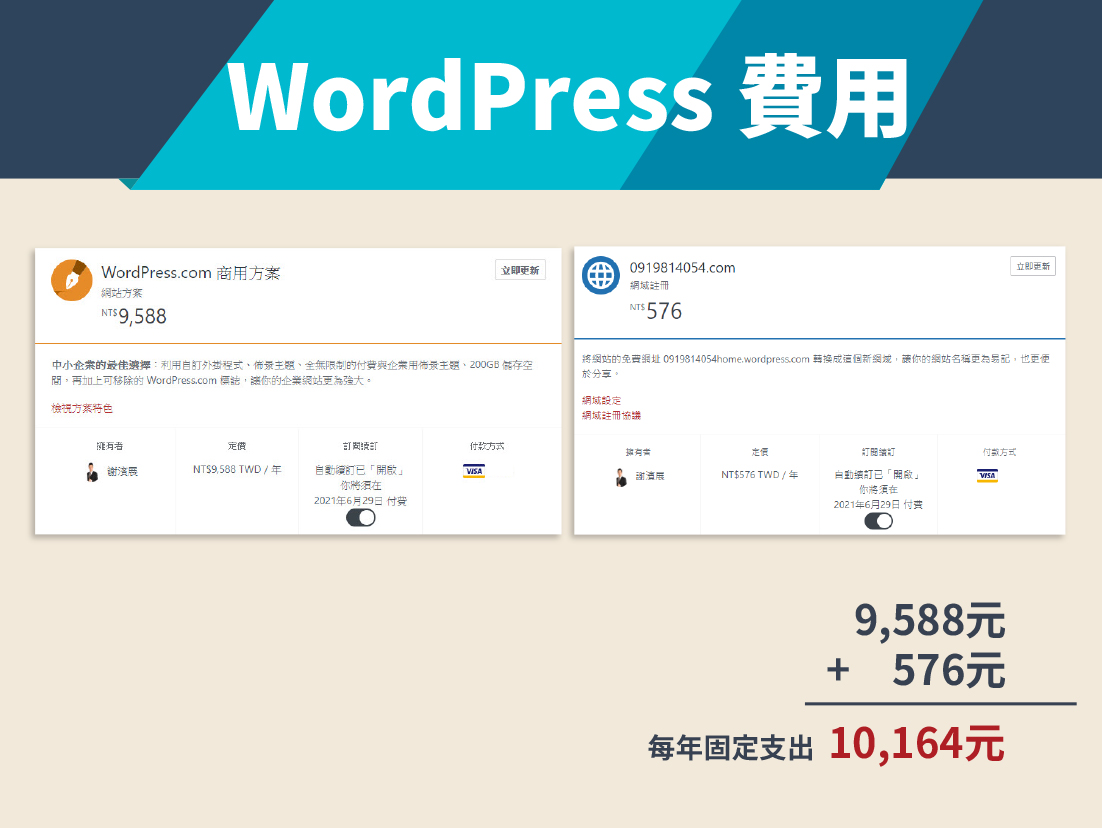1102x829 pixels.
Task: Click the blue globe domain icon
Action: pos(601,275)
